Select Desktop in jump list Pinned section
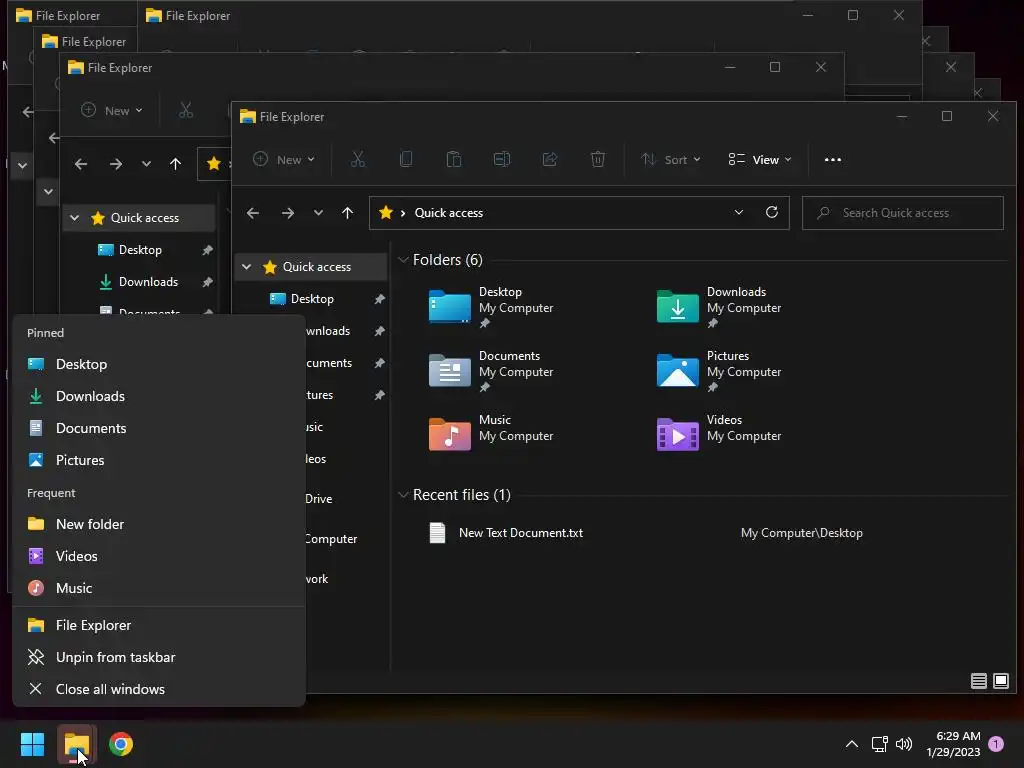Screen dimensions: 1024x768 [159, 364]
